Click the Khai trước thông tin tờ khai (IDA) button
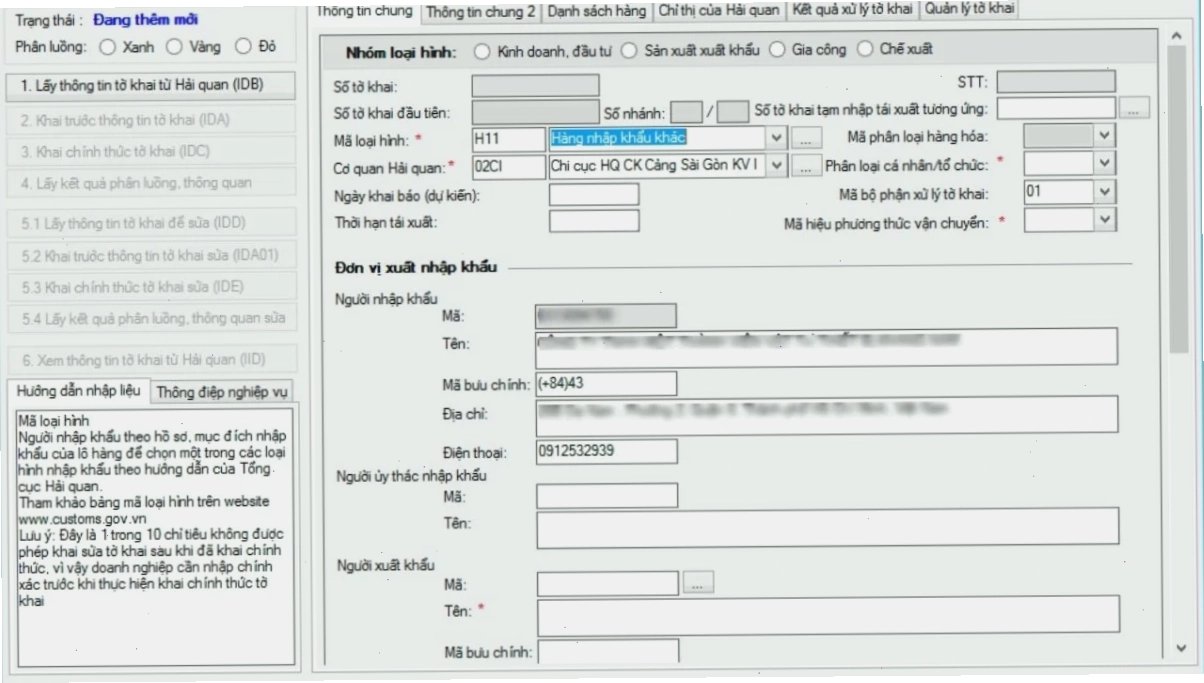 [151, 119]
